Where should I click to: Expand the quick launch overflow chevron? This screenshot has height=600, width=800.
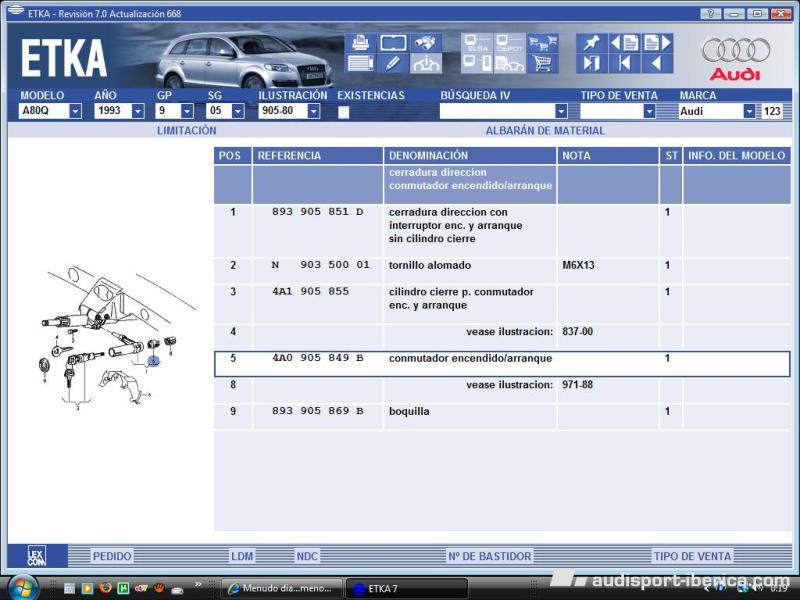pyautogui.click(x=198, y=585)
